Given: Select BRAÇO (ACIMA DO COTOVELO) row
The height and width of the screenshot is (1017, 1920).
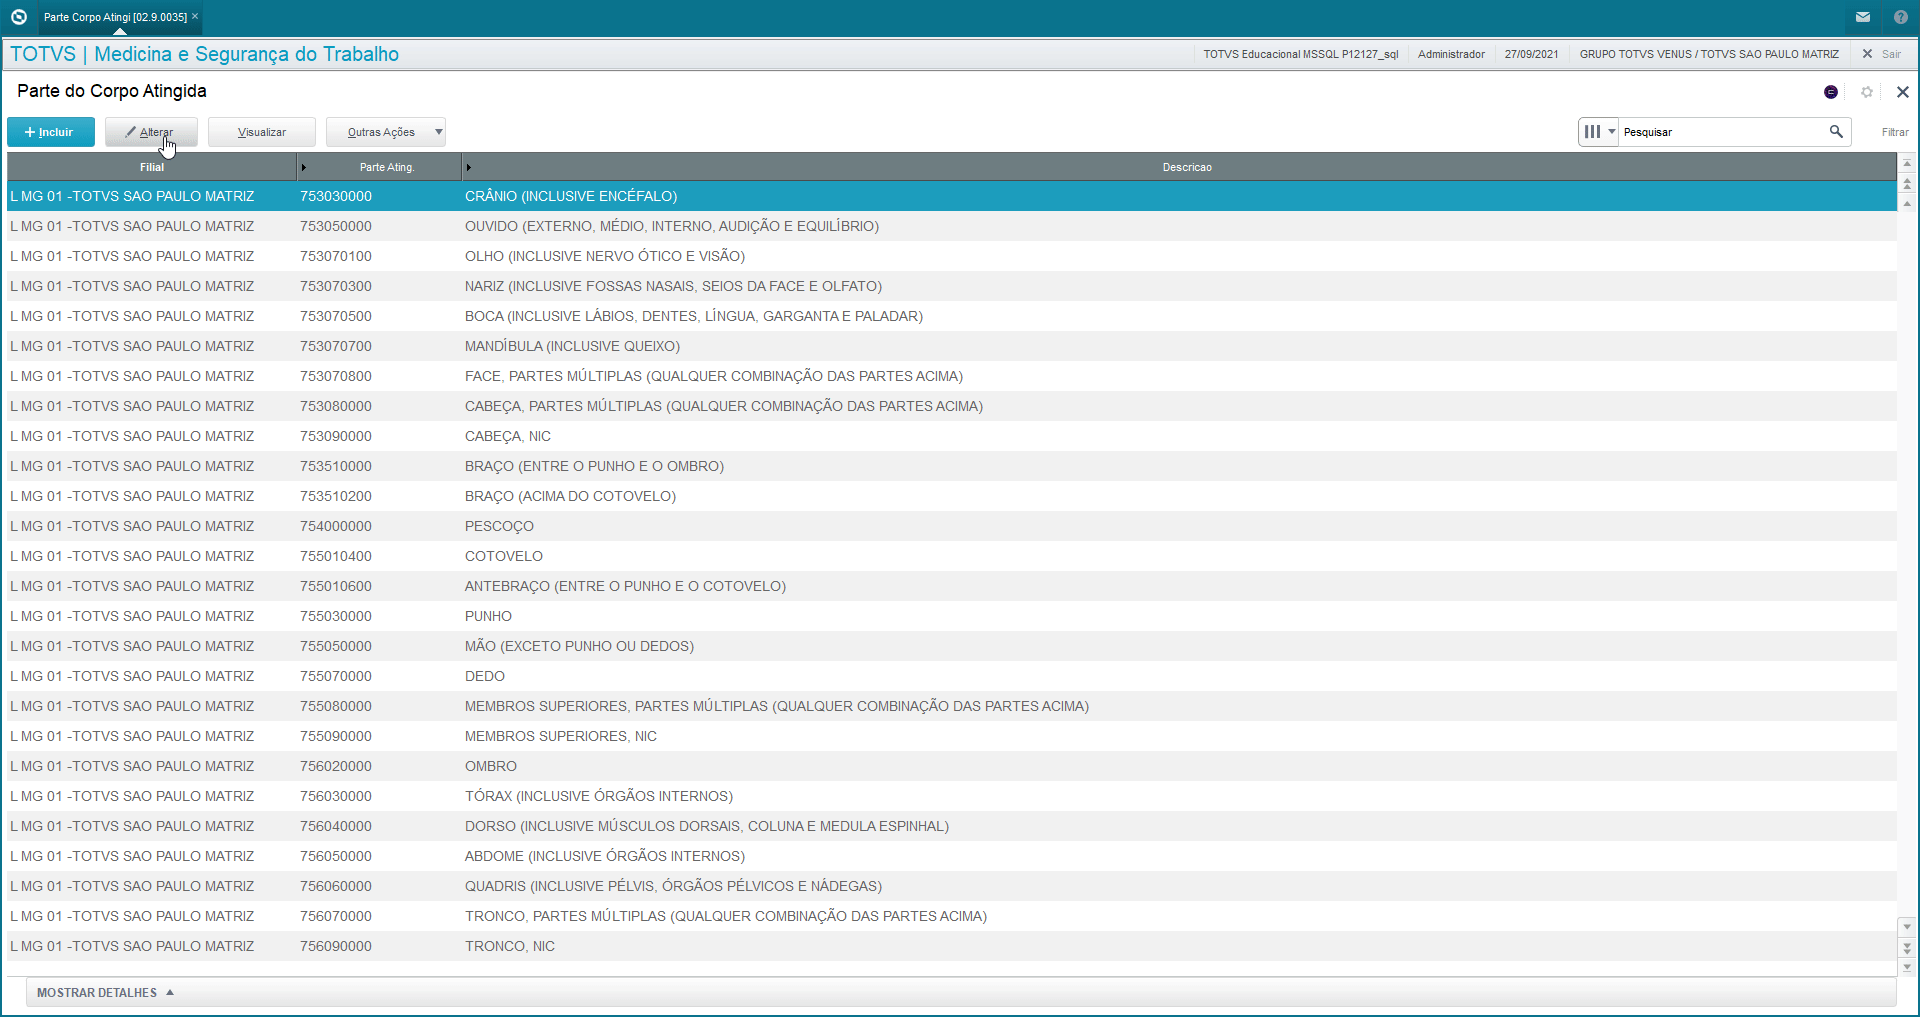Looking at the screenshot, I should [x=952, y=496].
